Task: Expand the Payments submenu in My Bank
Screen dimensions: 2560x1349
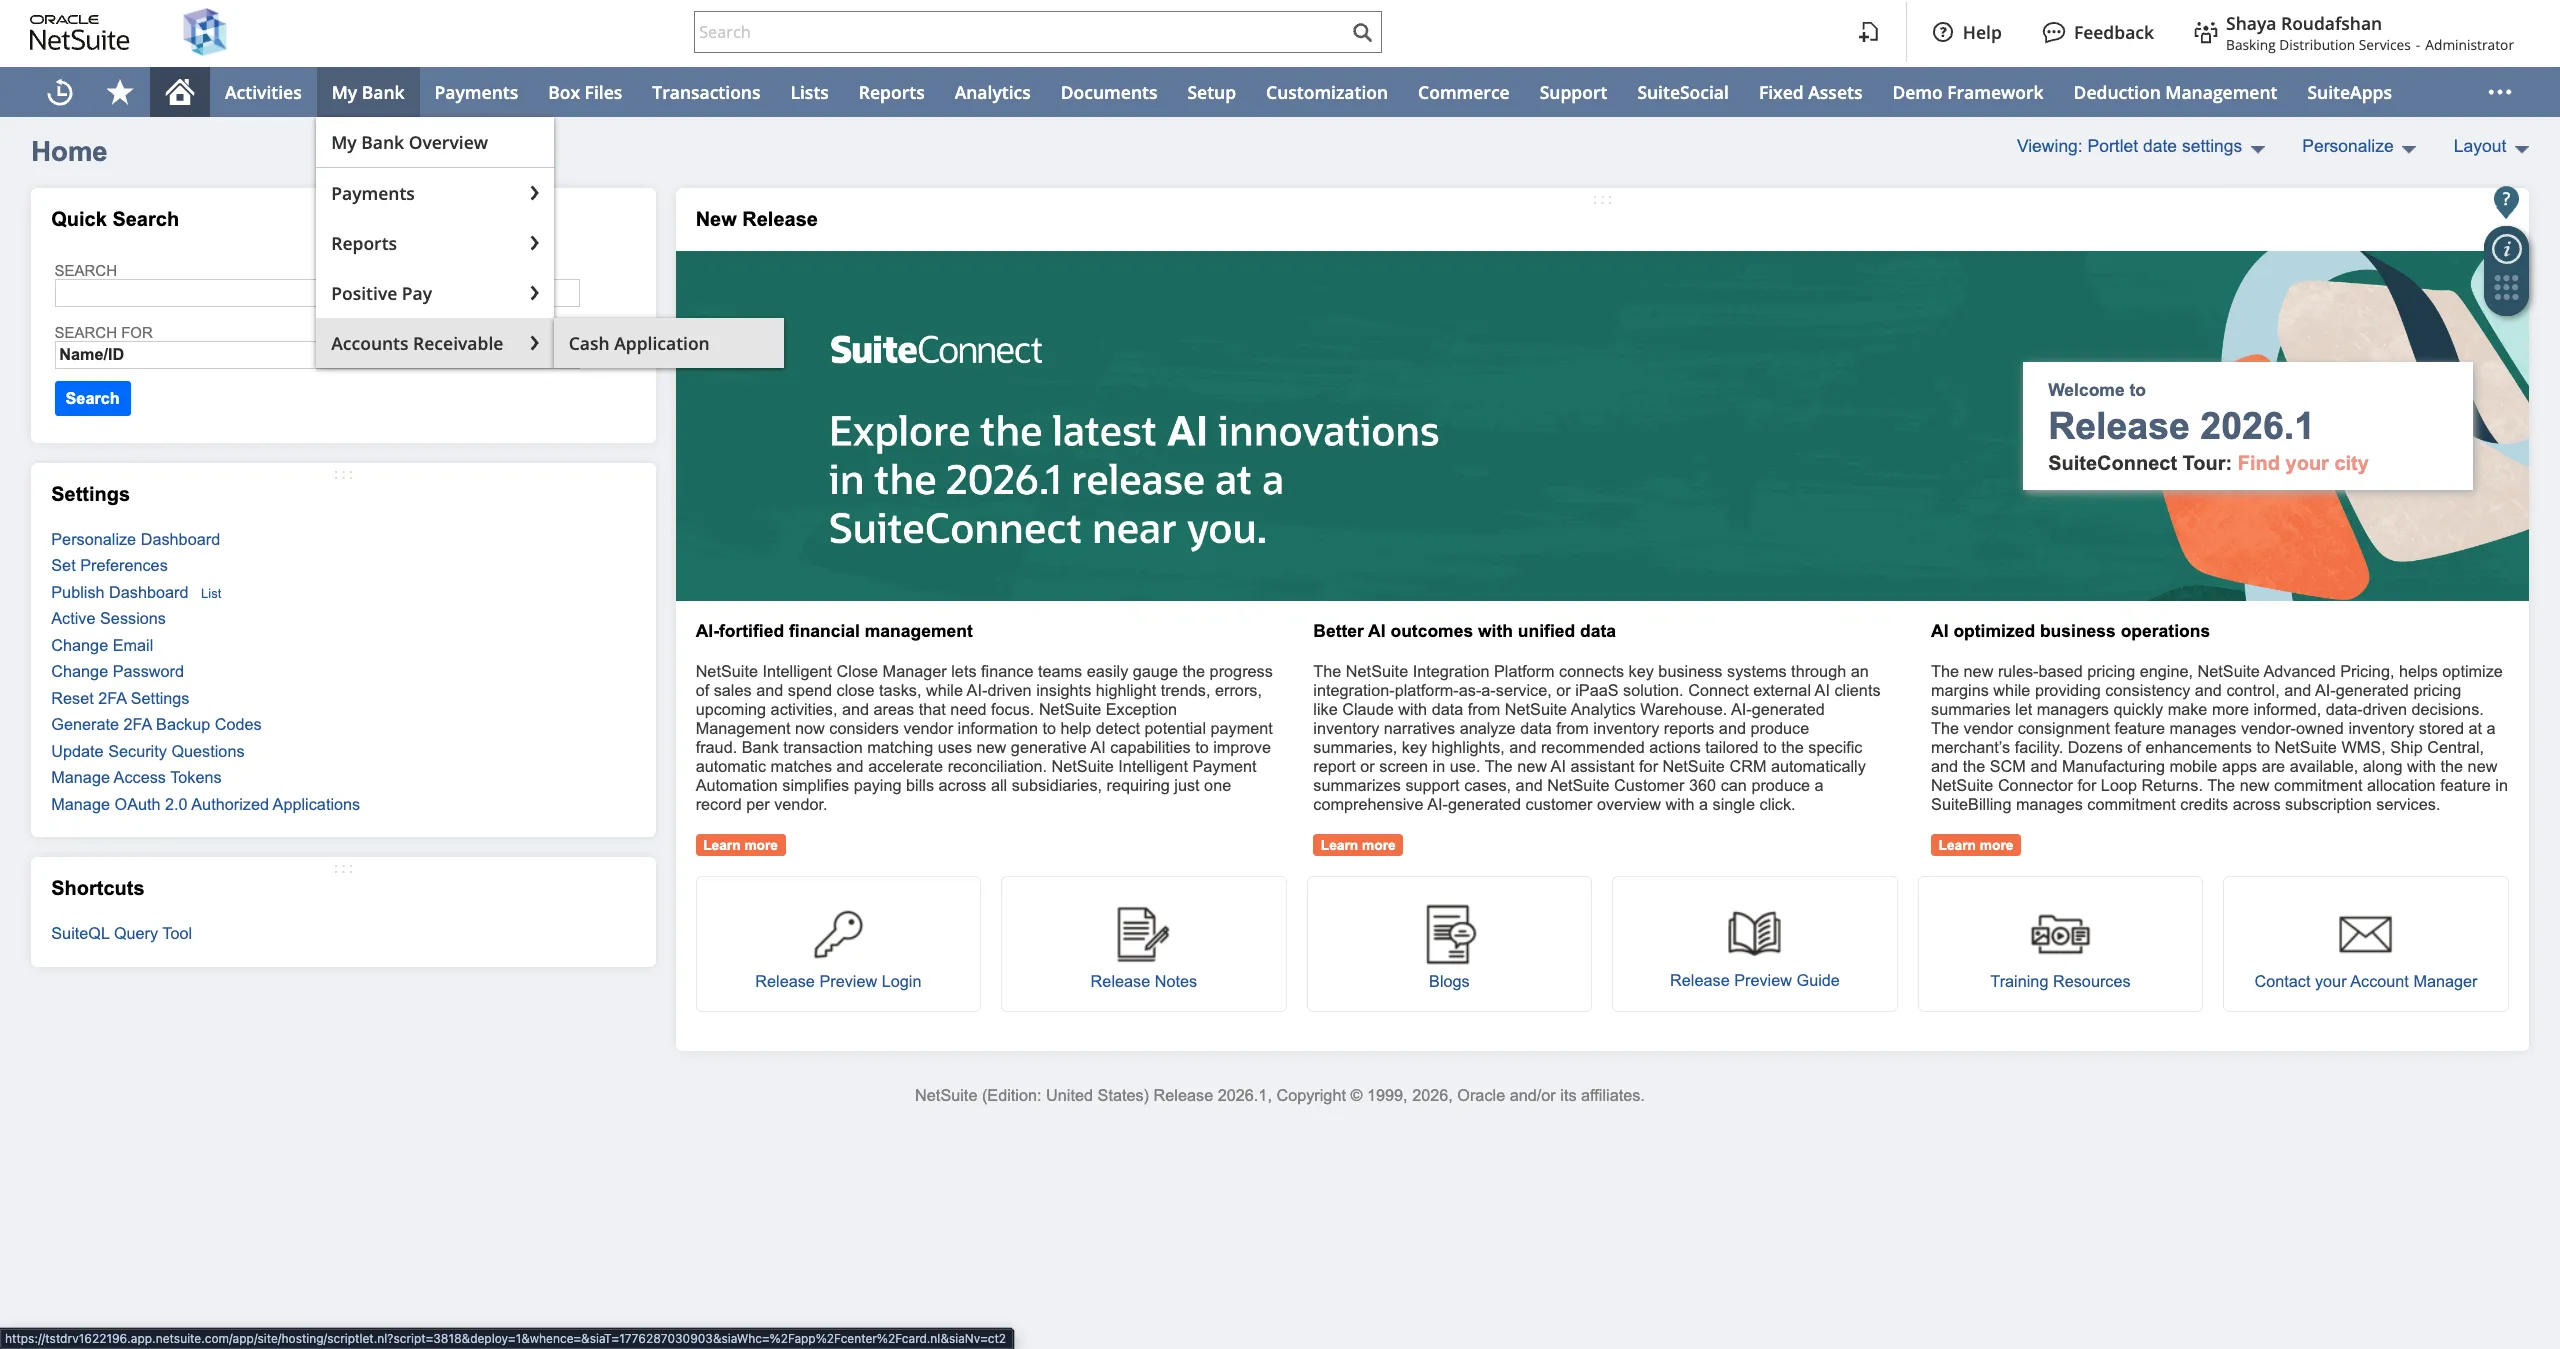Action: pos(435,193)
